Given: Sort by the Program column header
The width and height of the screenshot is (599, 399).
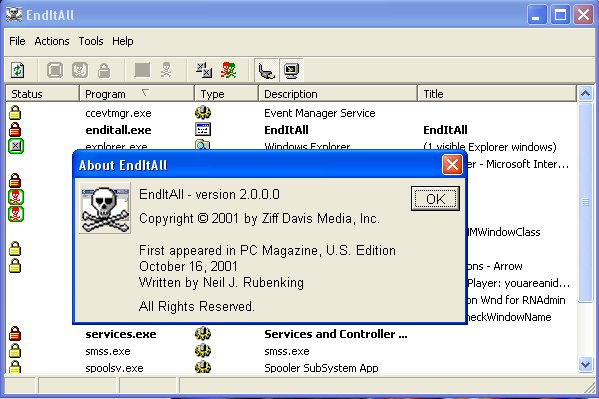Looking at the screenshot, I should click(x=136, y=94).
